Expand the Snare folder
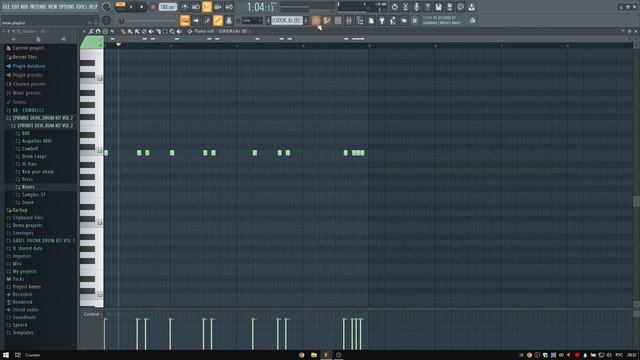 (28, 202)
